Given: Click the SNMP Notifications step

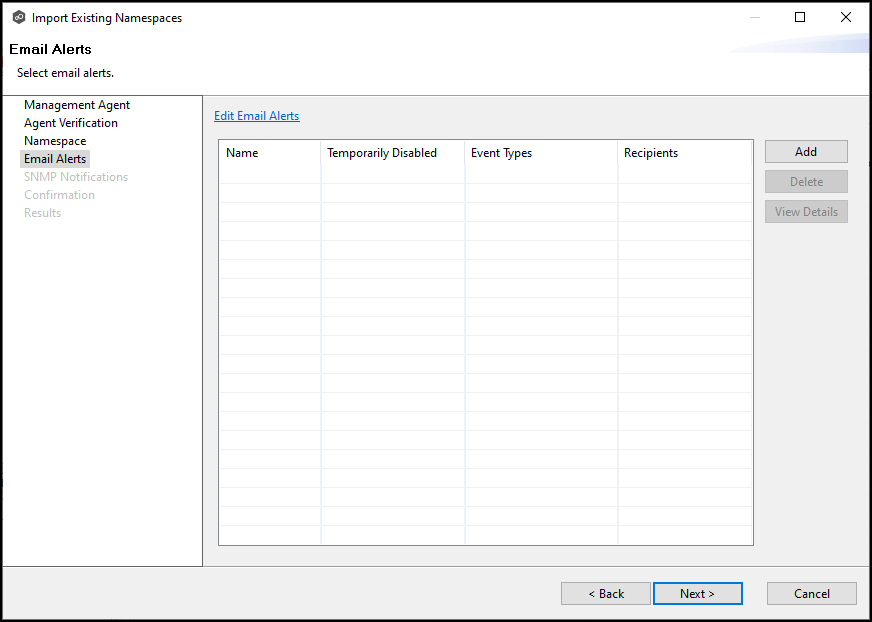Looking at the screenshot, I should (76, 177).
